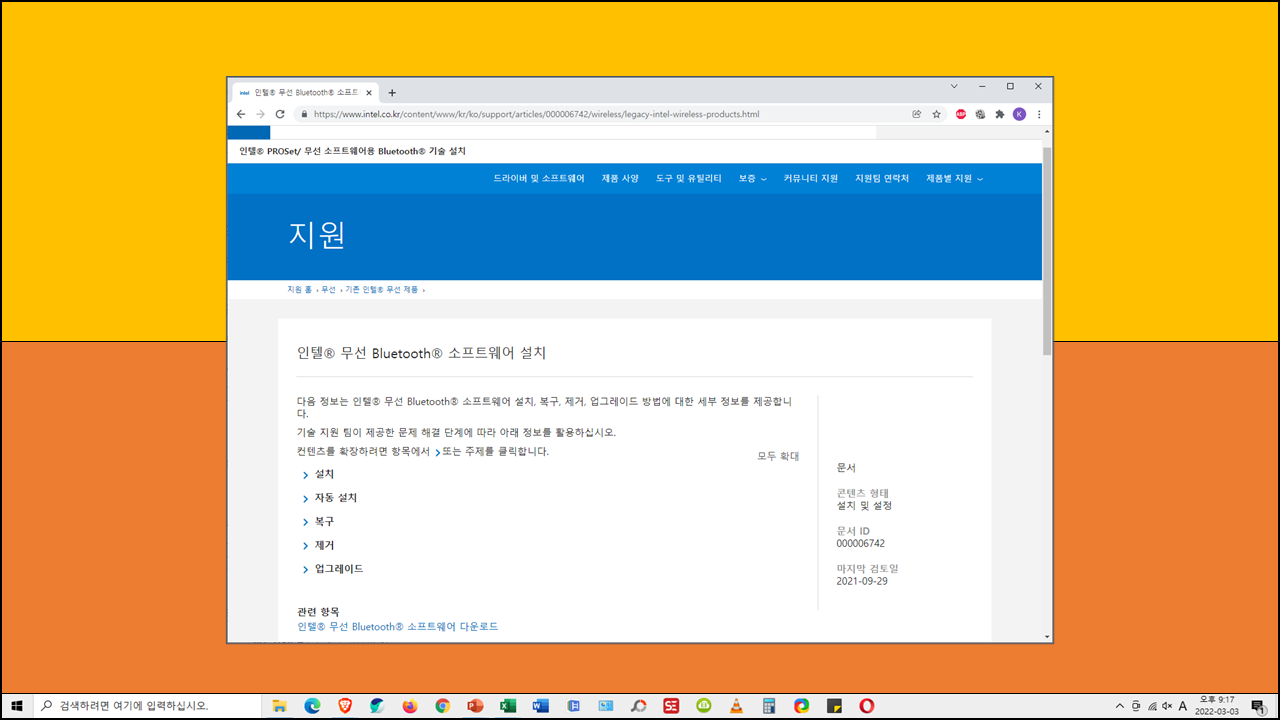This screenshot has width=1280, height=720.
Task: Launch Microsoft Edge from the taskbar
Action: pos(312,706)
